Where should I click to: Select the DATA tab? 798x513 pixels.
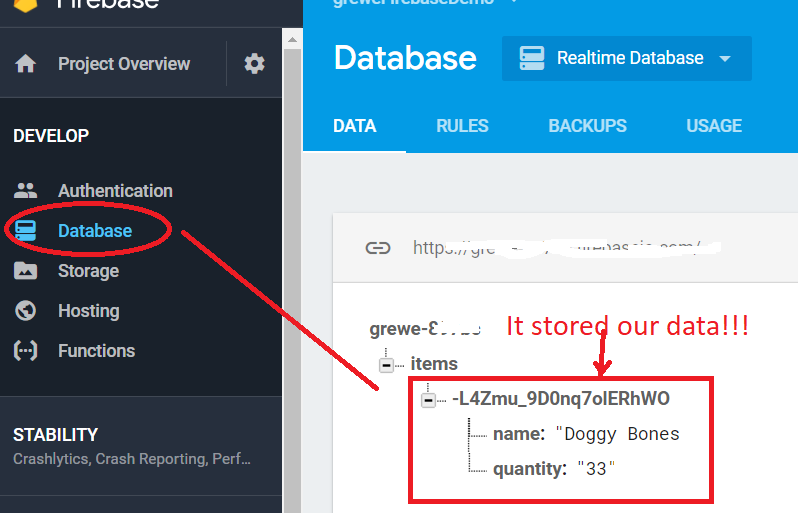tap(354, 126)
